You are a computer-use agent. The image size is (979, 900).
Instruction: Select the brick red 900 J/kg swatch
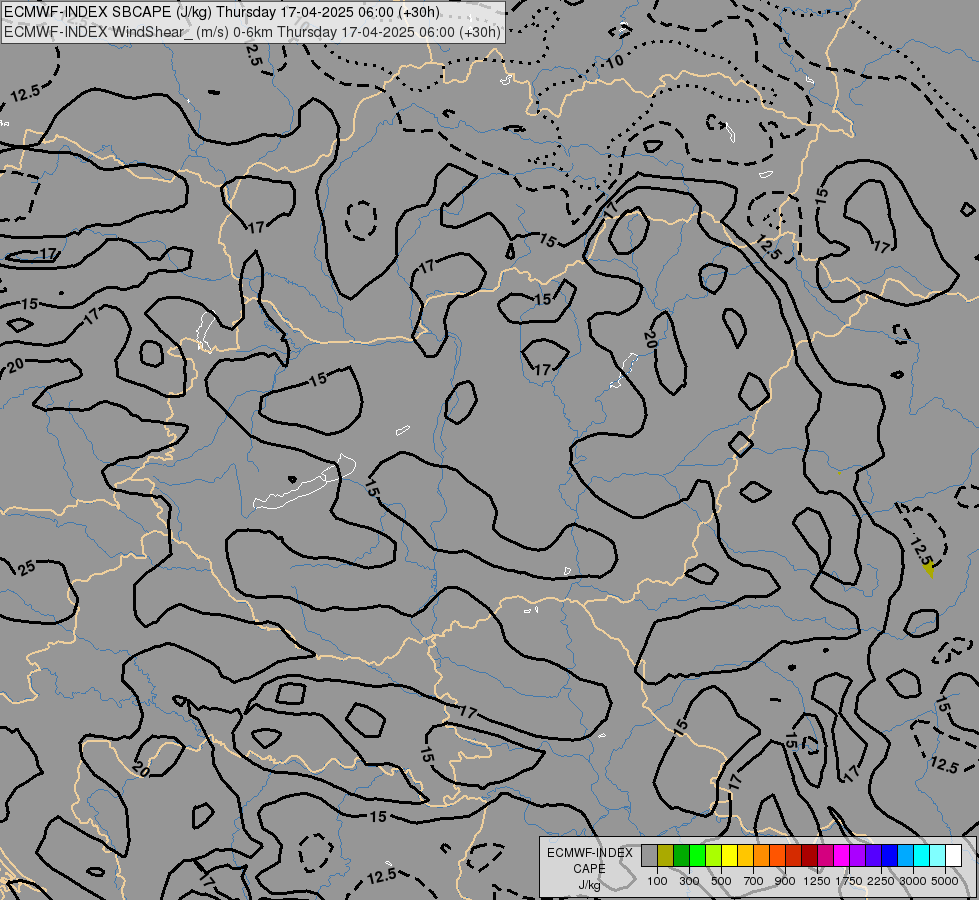click(794, 856)
